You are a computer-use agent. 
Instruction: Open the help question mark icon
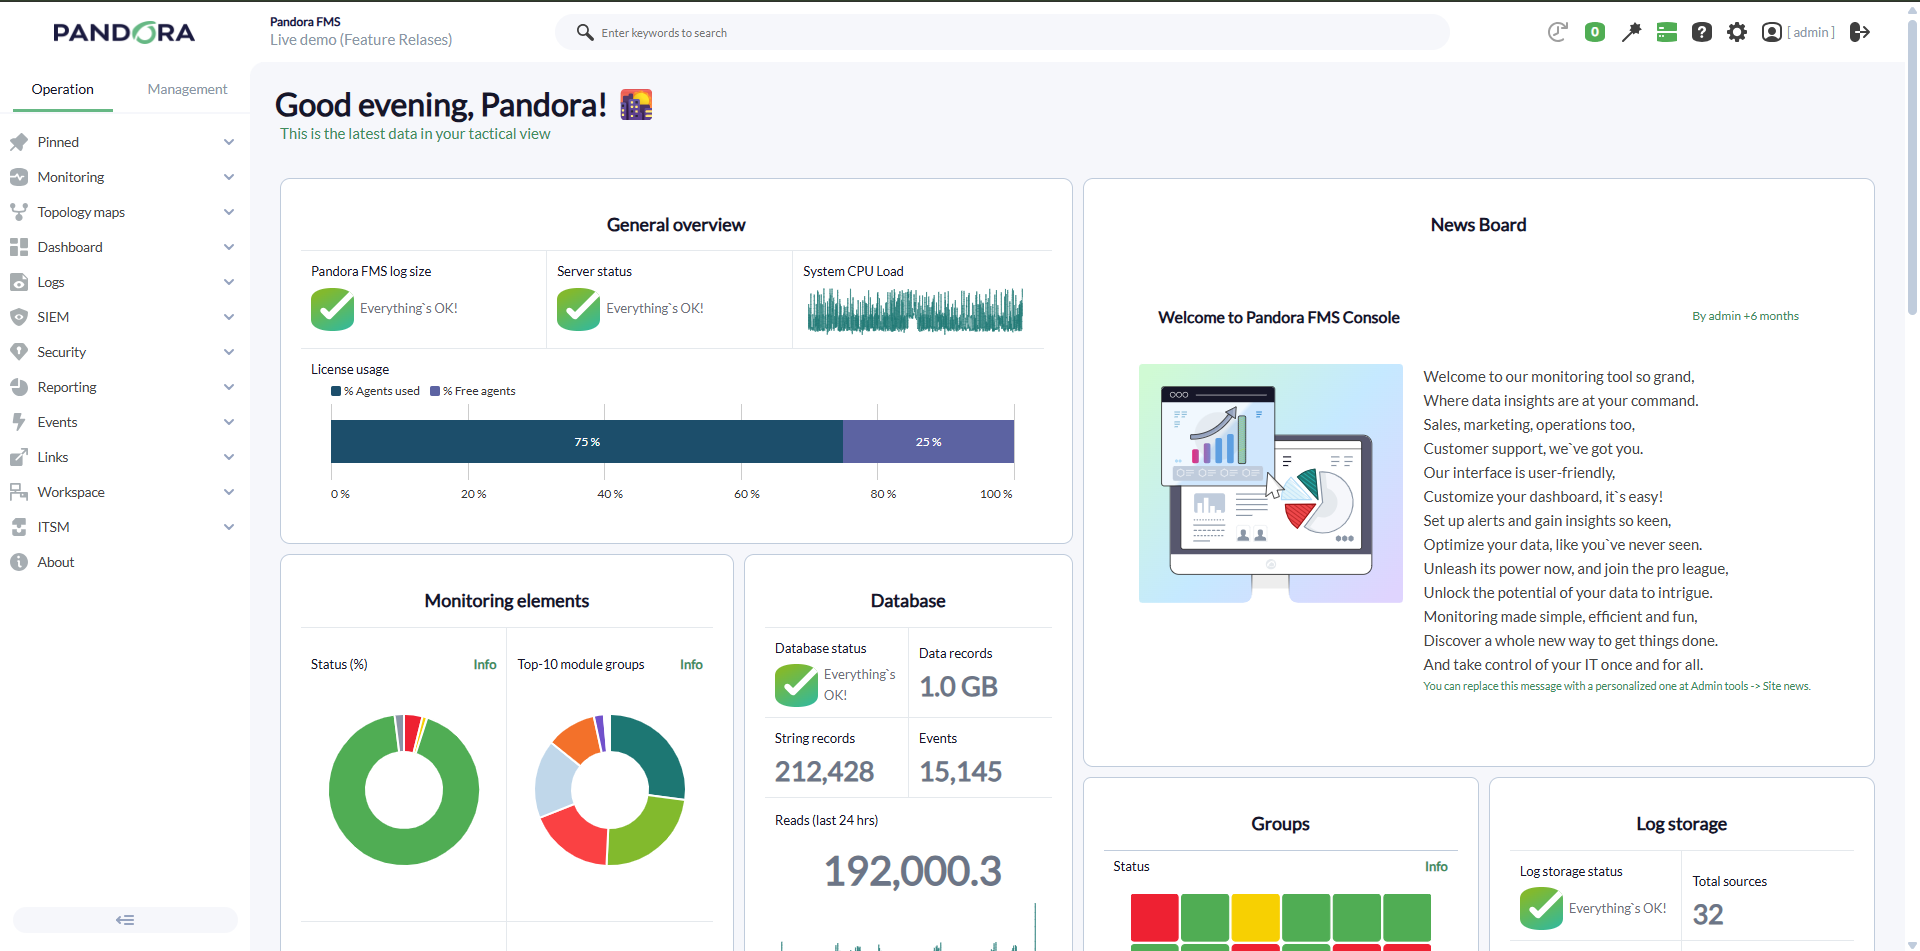coord(1701,32)
